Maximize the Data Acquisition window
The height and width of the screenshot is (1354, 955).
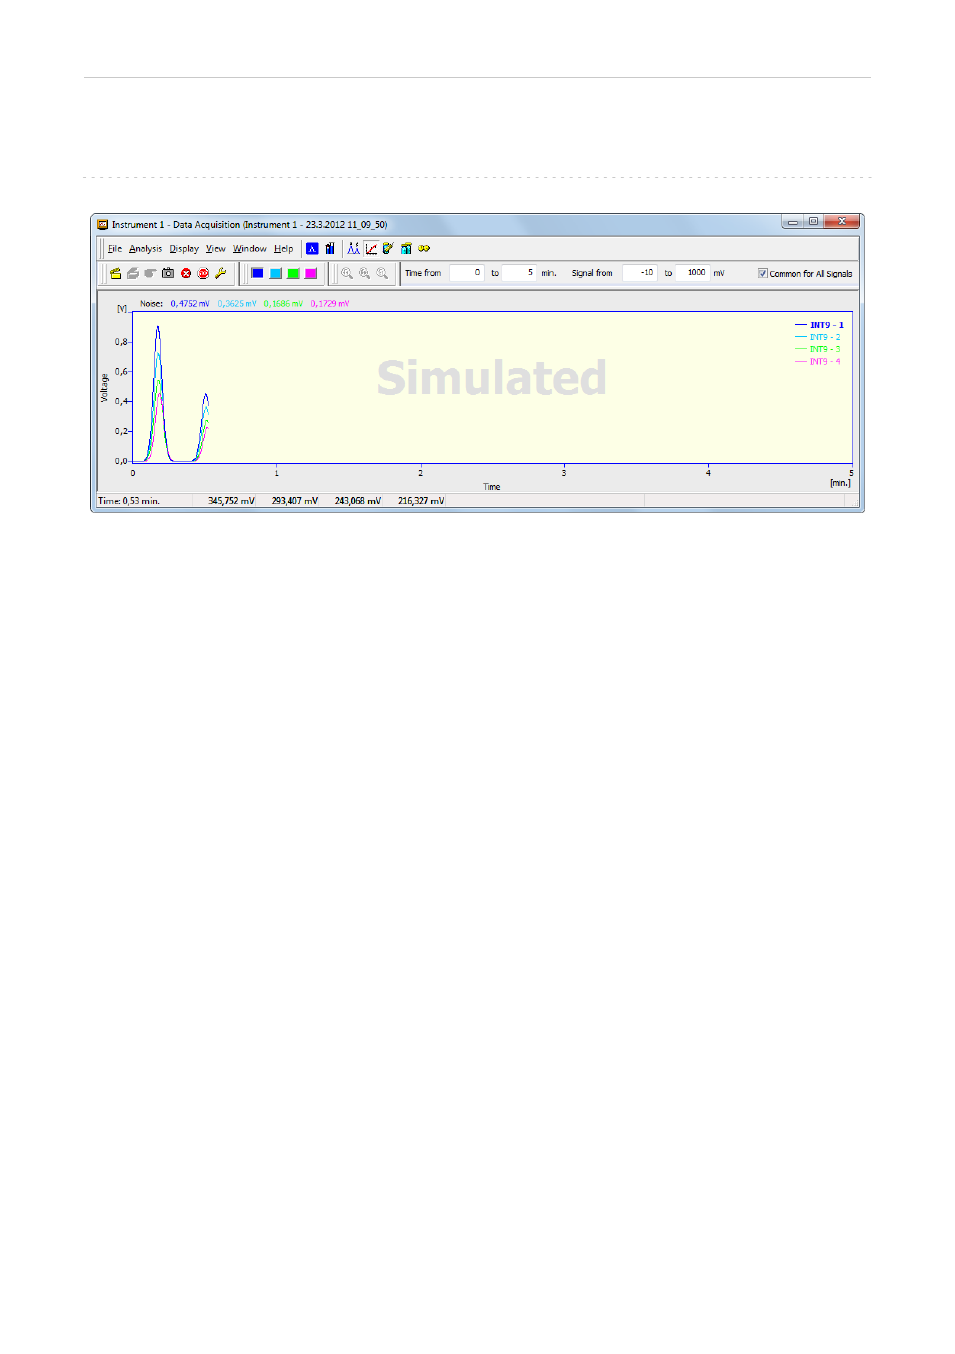click(x=813, y=222)
